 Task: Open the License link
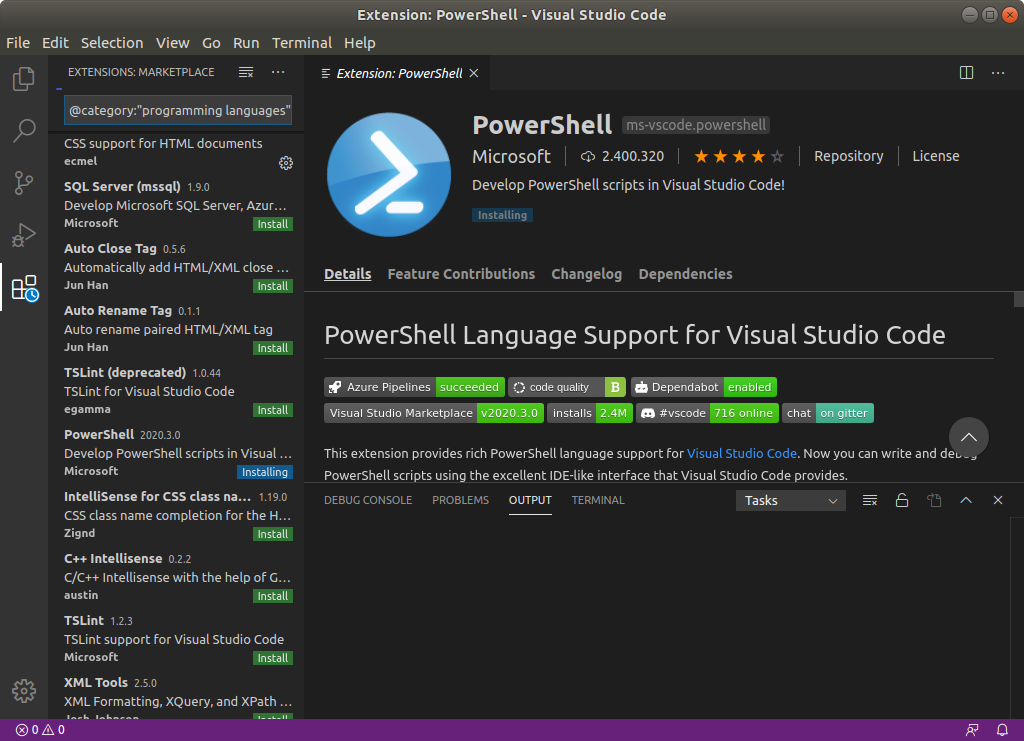(936, 156)
